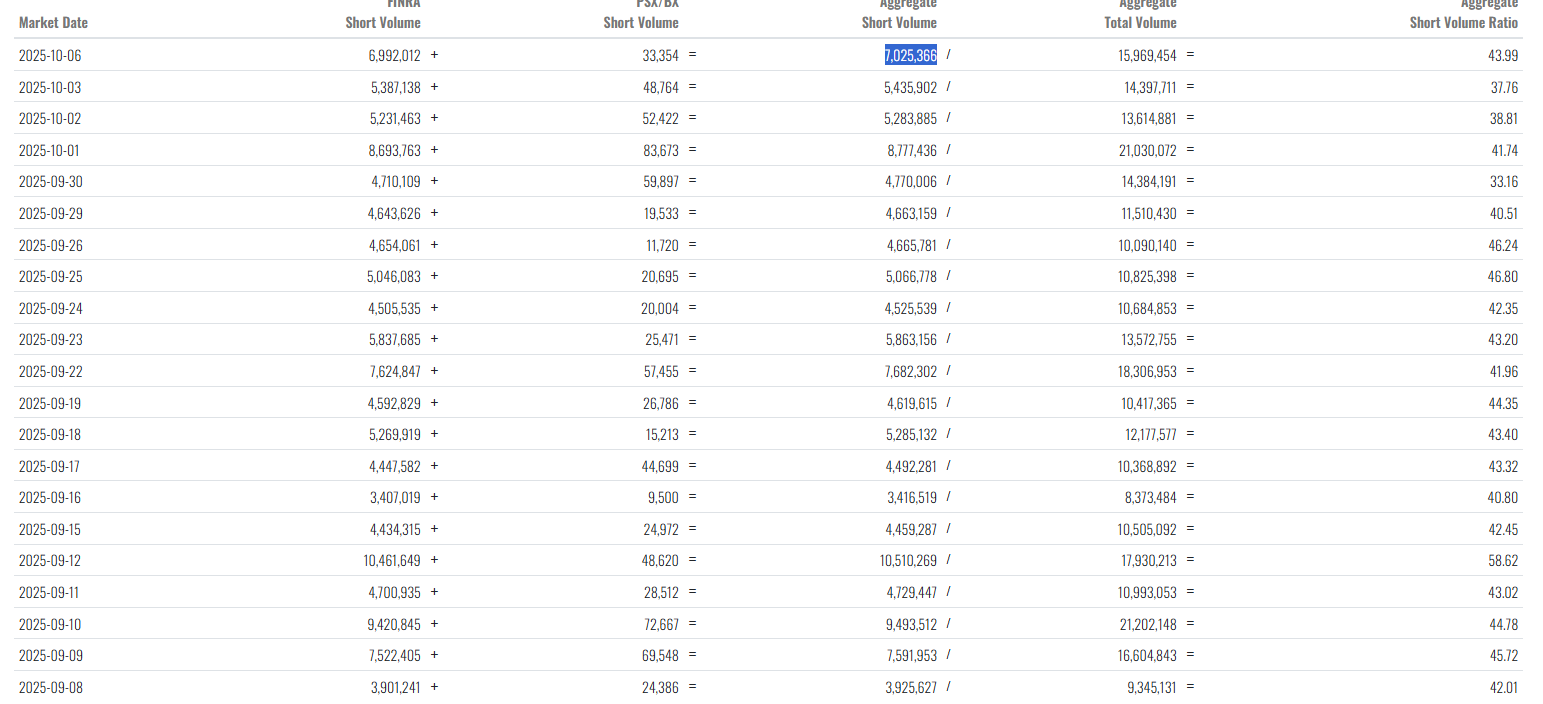
Task: Click total volume 11,510,430
Action: click(x=1148, y=214)
